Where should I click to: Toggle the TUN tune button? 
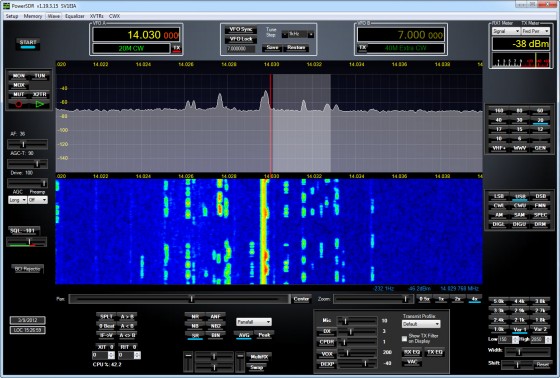40,76
